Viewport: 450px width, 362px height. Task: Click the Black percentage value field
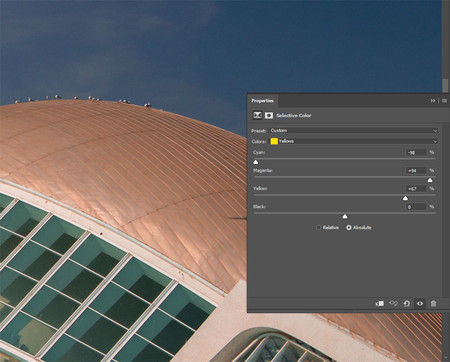[416, 207]
